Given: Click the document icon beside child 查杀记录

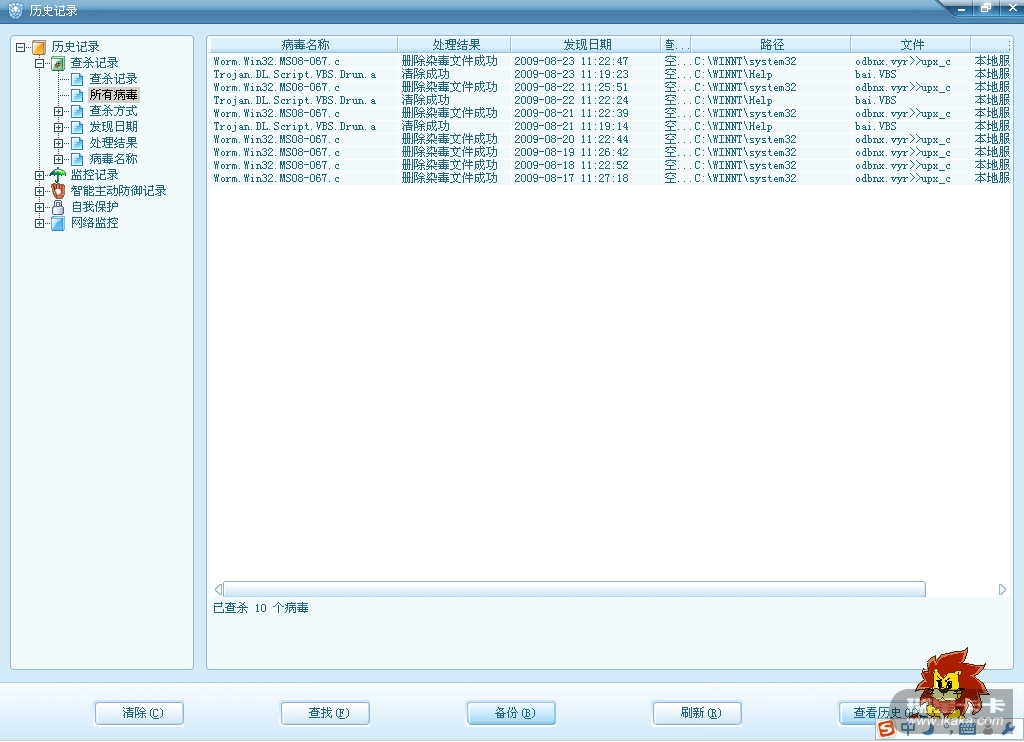Looking at the screenshot, I should [77, 79].
